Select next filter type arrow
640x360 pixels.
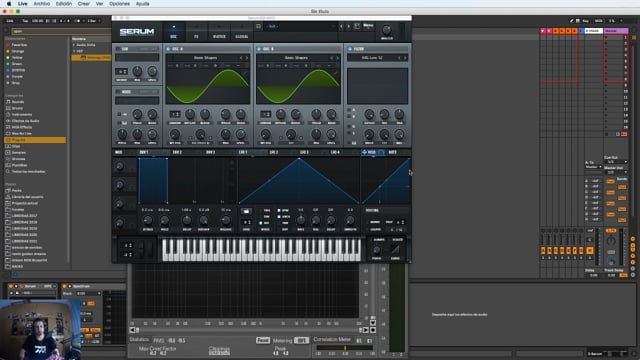405,58
